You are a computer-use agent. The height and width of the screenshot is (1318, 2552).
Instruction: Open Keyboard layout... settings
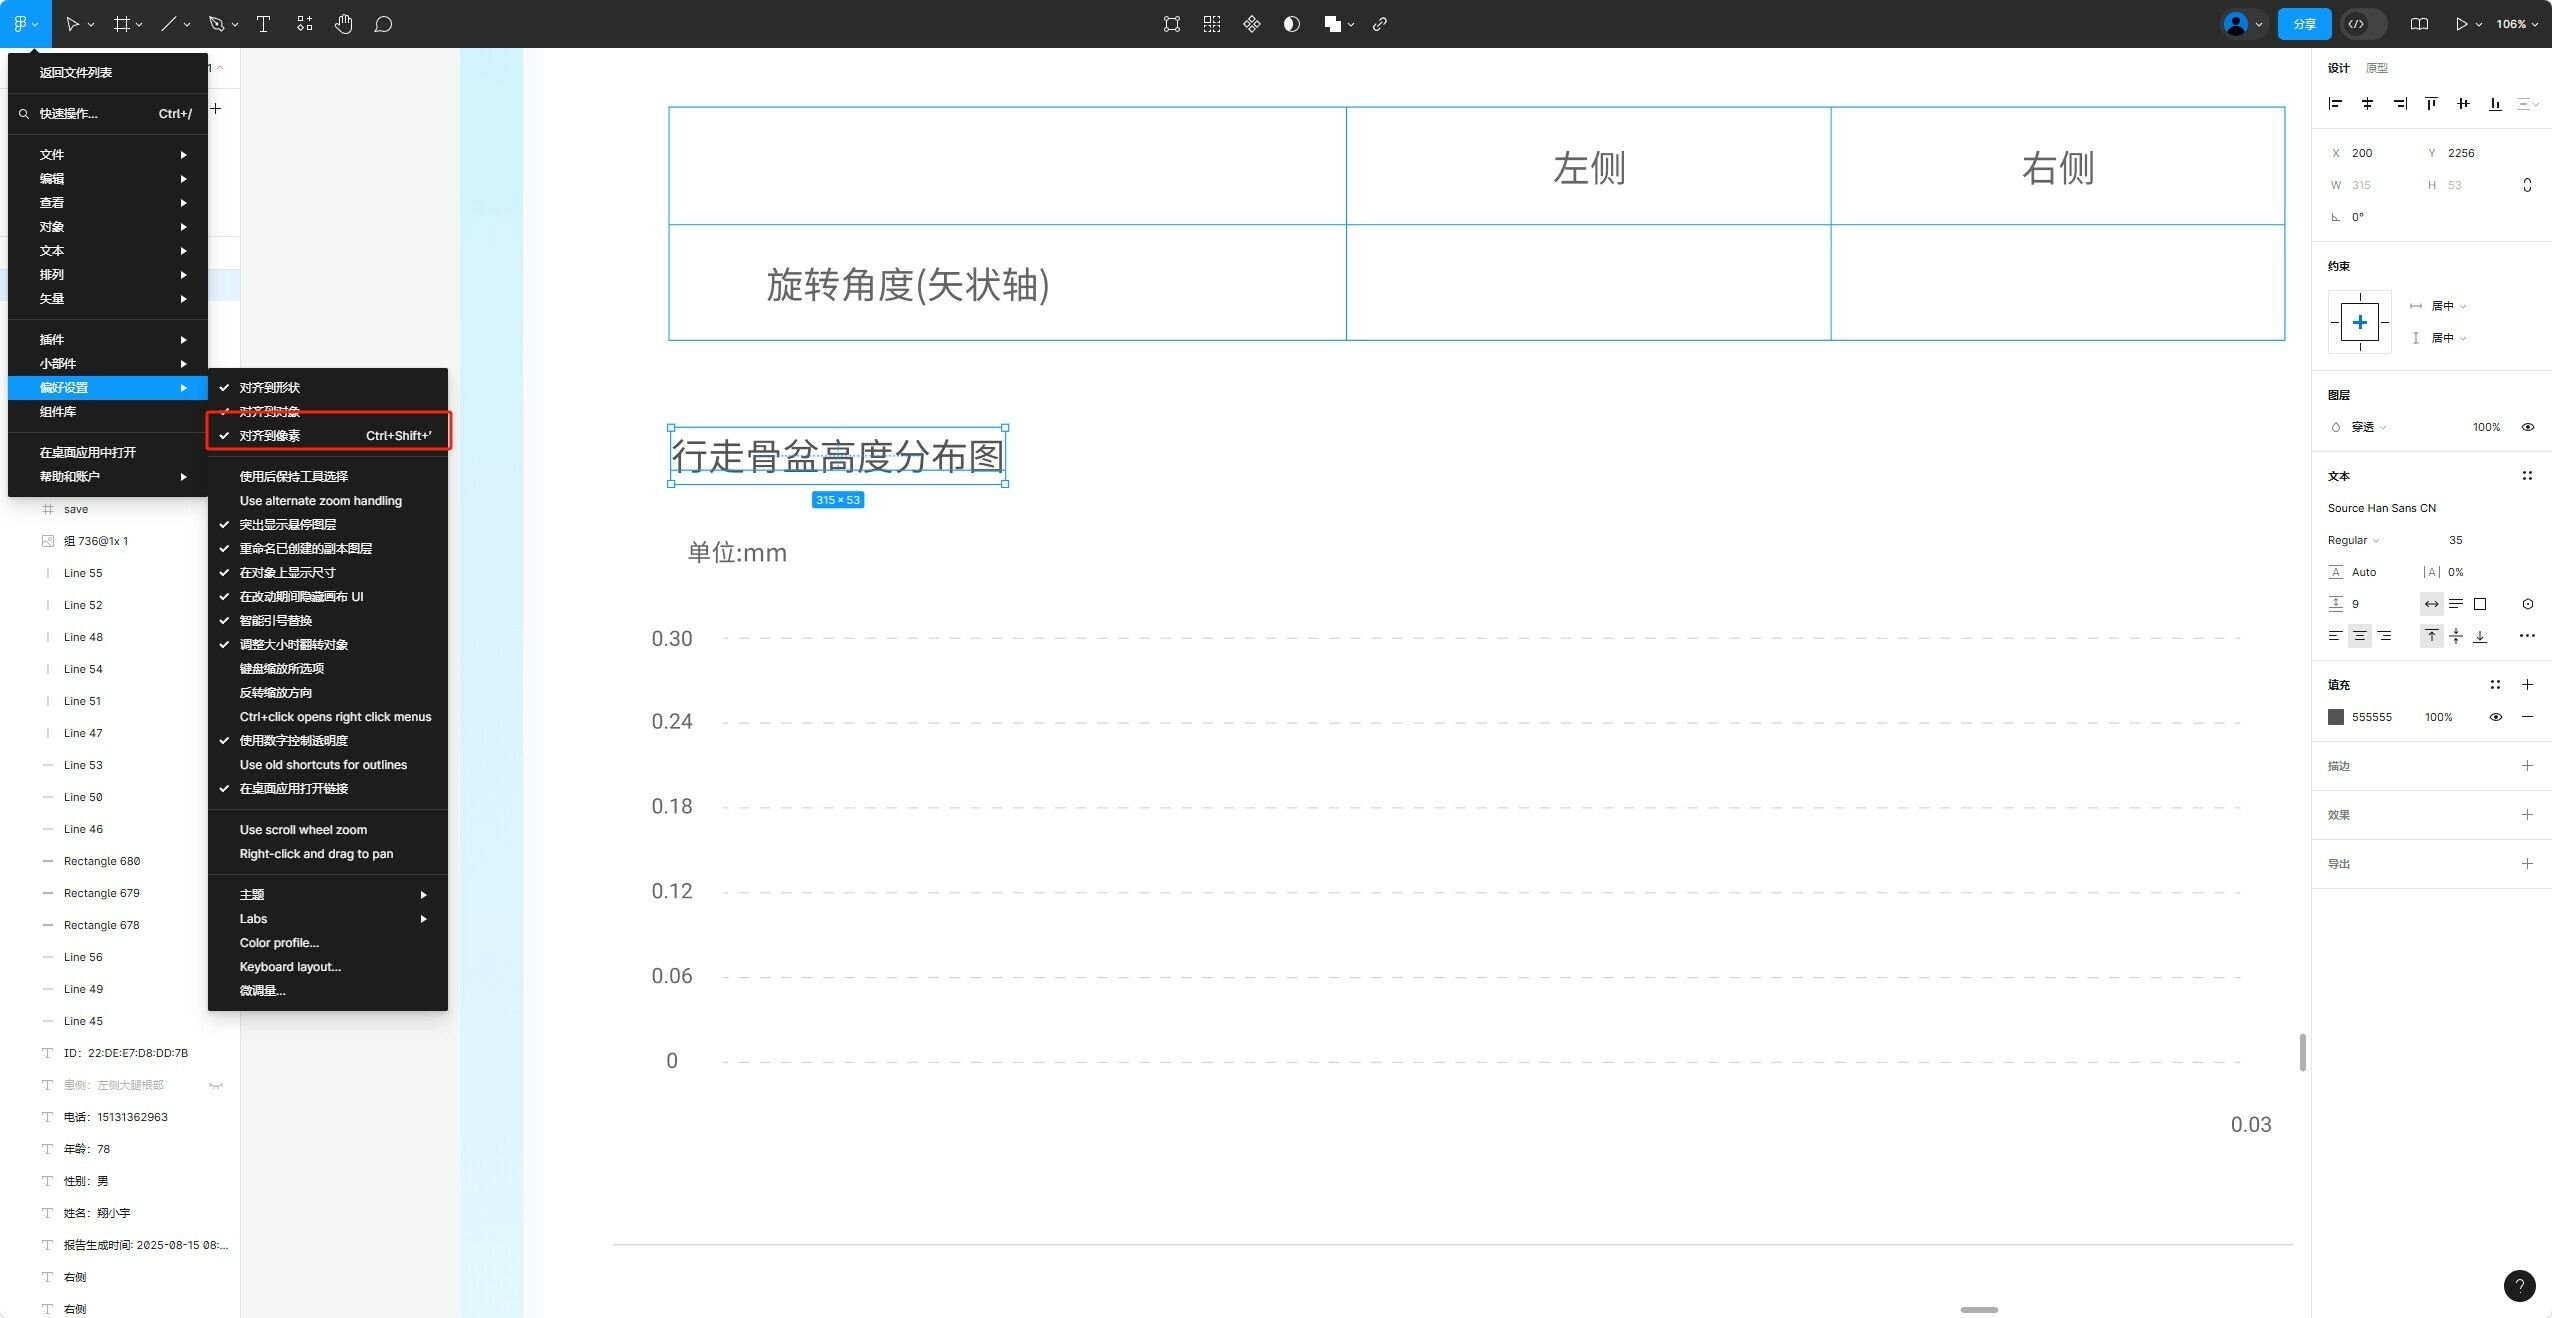pos(328,967)
